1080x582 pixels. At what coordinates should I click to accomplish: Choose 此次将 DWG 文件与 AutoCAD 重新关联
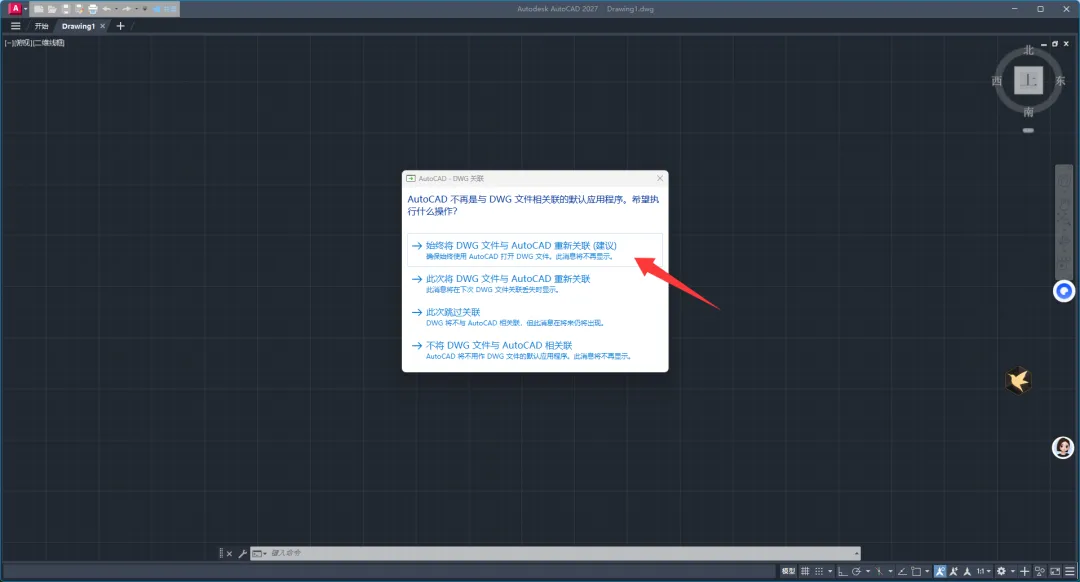coord(534,283)
